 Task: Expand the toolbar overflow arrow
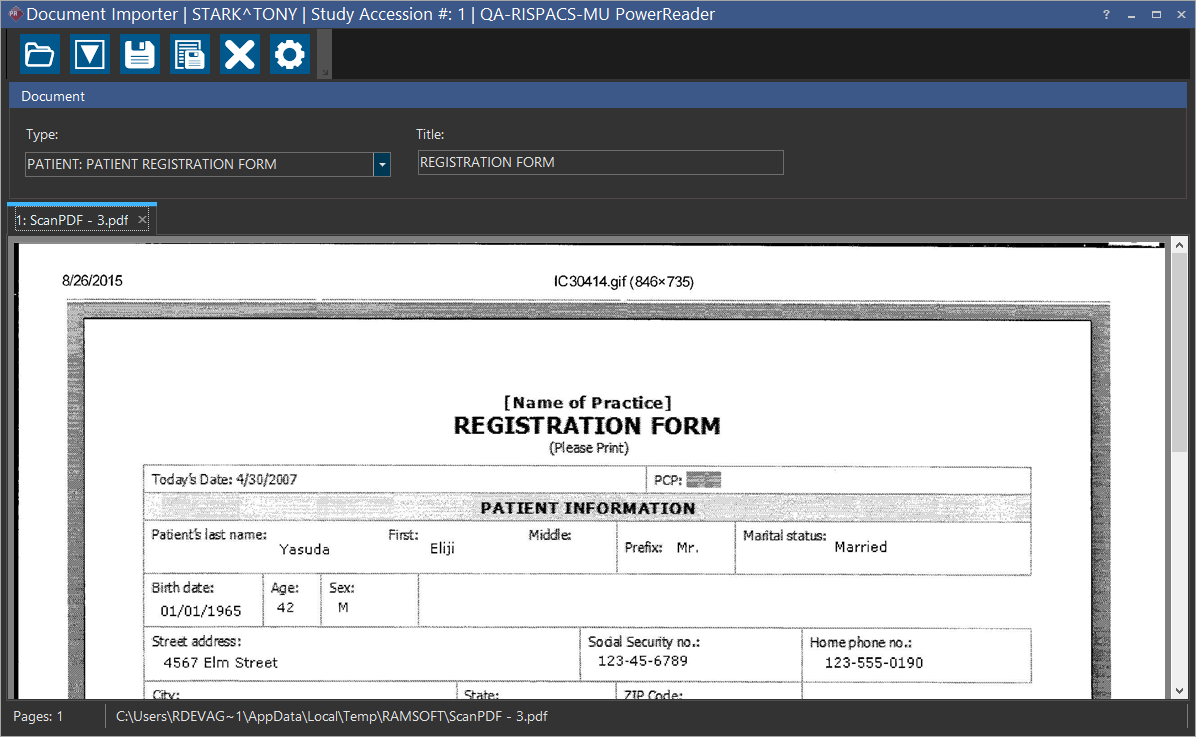point(323,72)
